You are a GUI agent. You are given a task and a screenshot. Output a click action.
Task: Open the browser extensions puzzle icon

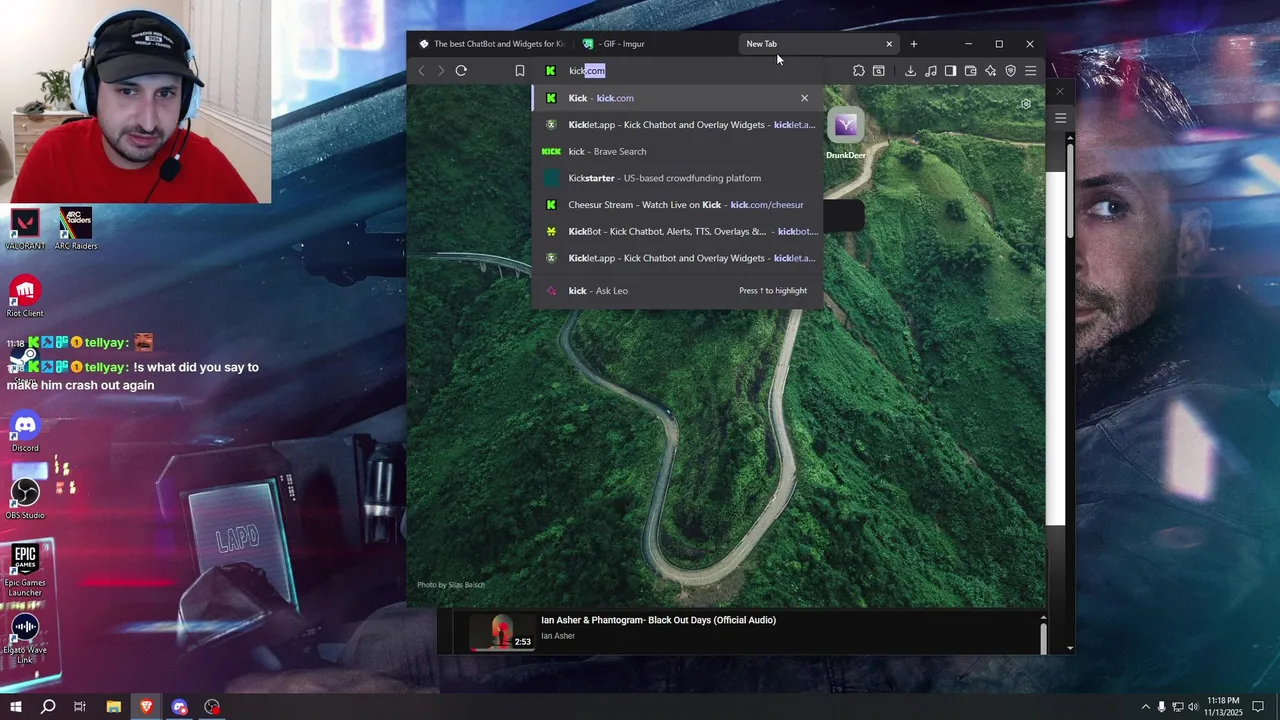click(x=859, y=71)
